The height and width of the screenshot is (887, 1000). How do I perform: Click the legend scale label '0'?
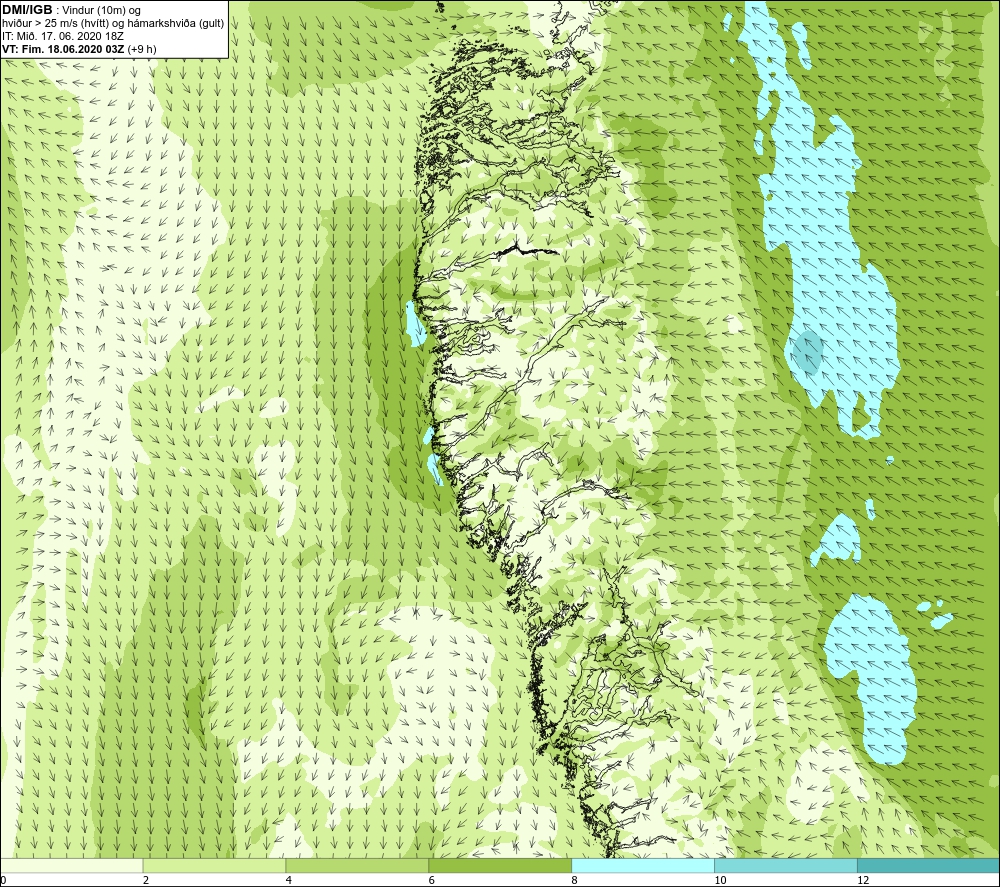click(3, 880)
